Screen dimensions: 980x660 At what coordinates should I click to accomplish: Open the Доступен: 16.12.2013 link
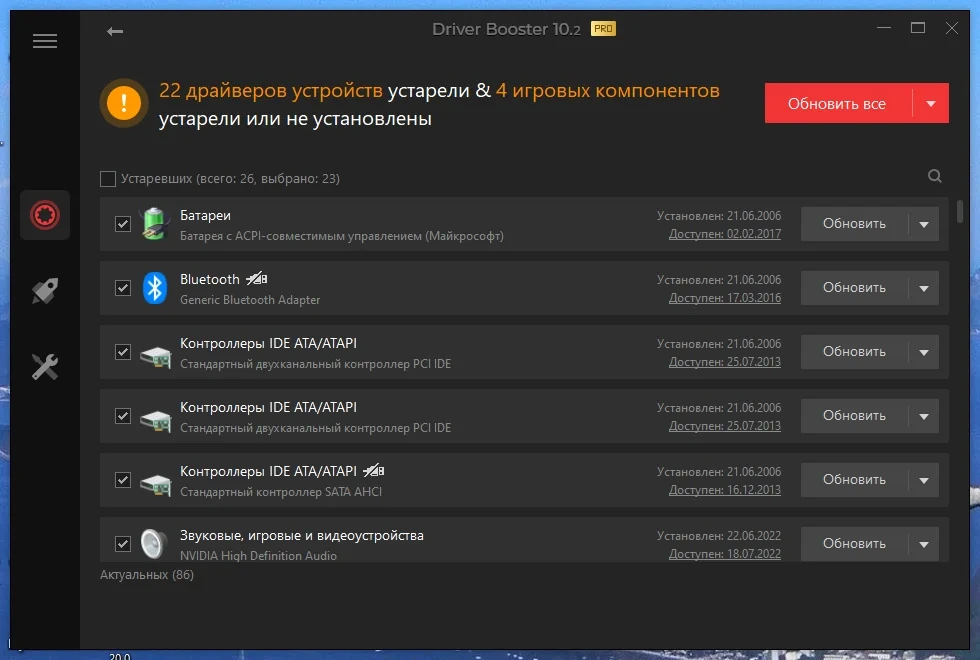pyautogui.click(x=724, y=490)
